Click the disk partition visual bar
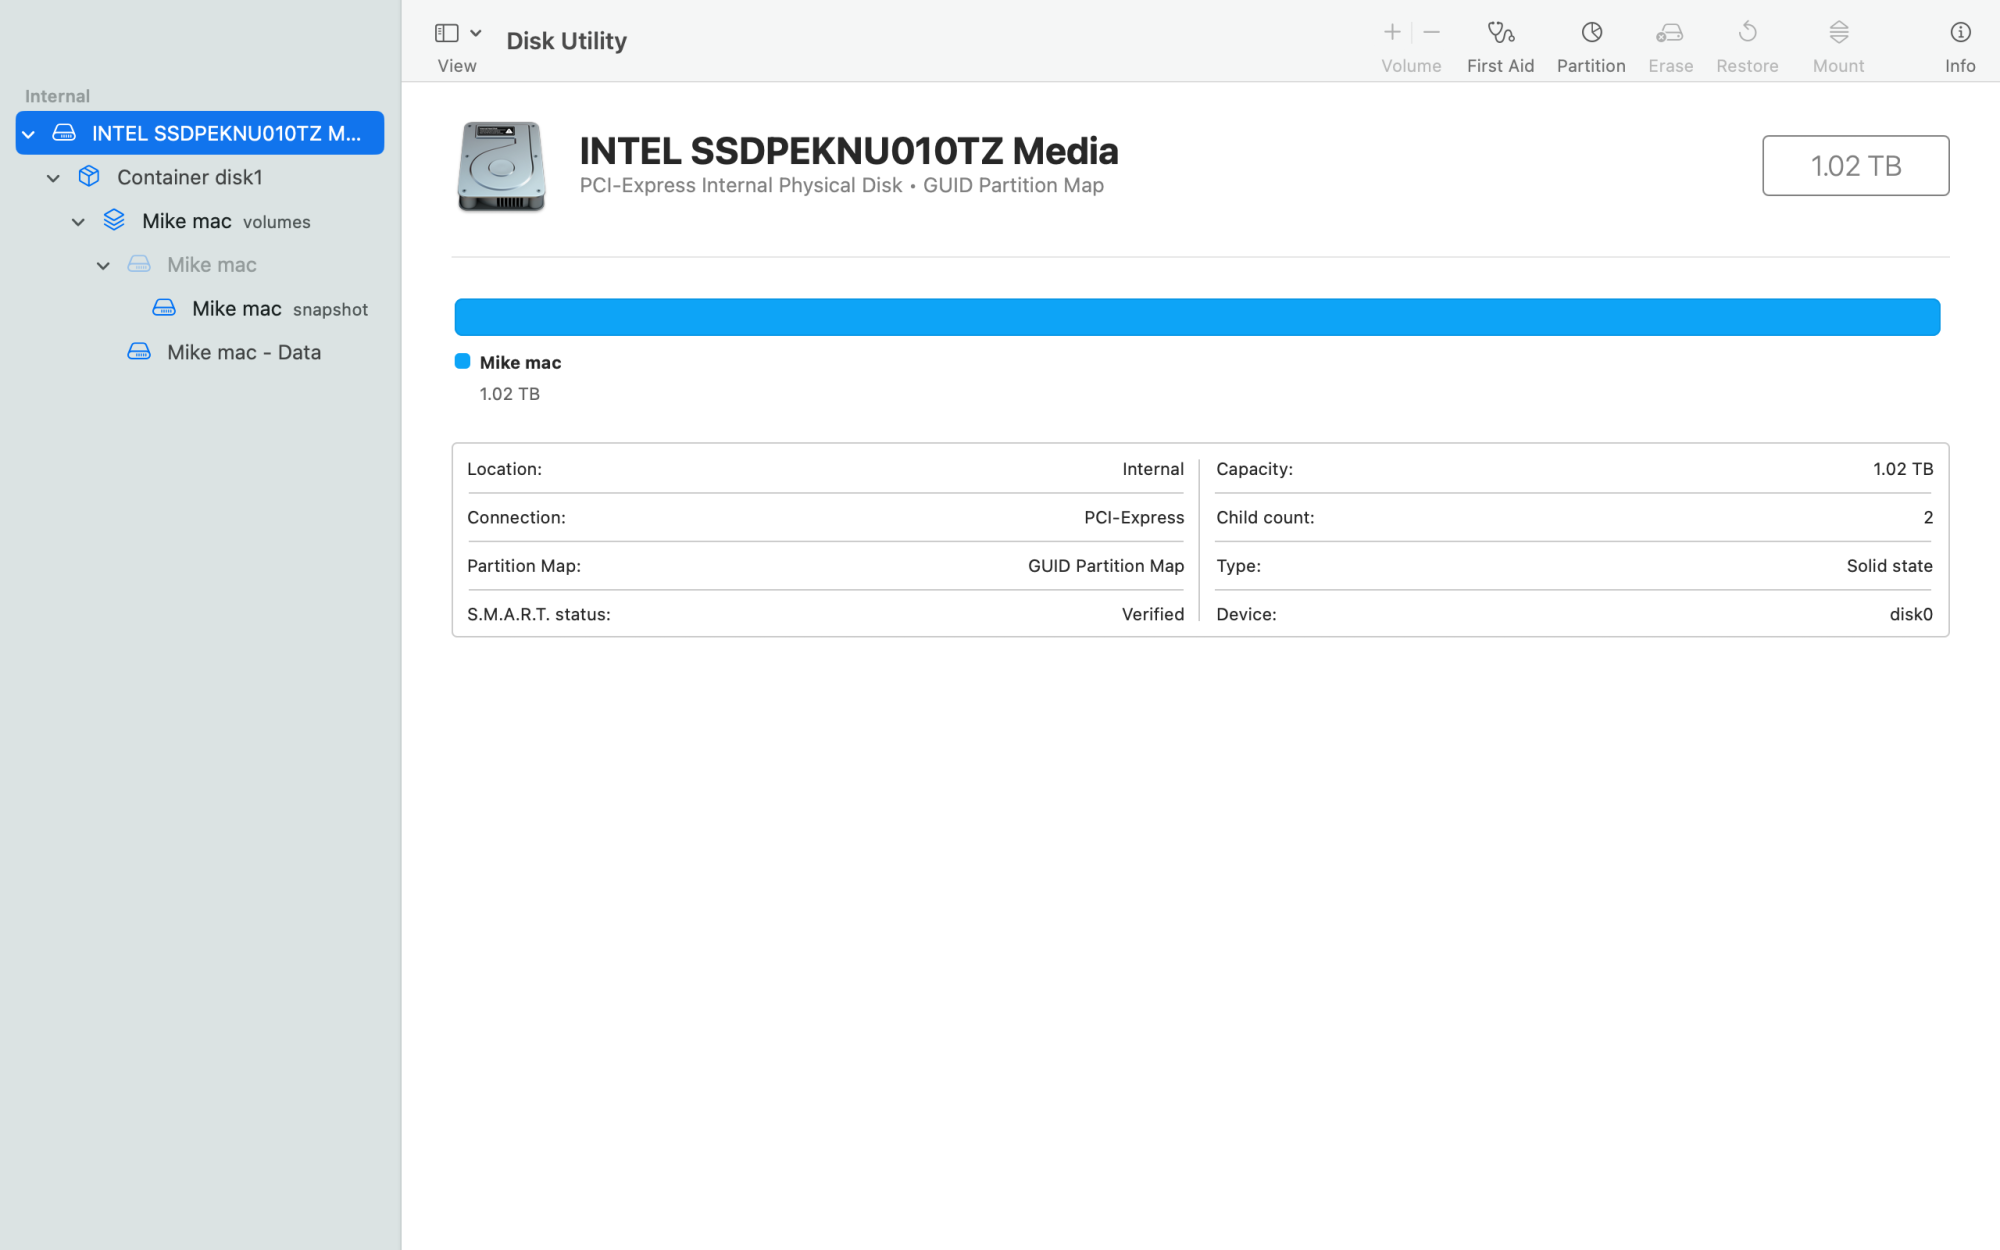The image size is (2000, 1250). click(x=1197, y=317)
